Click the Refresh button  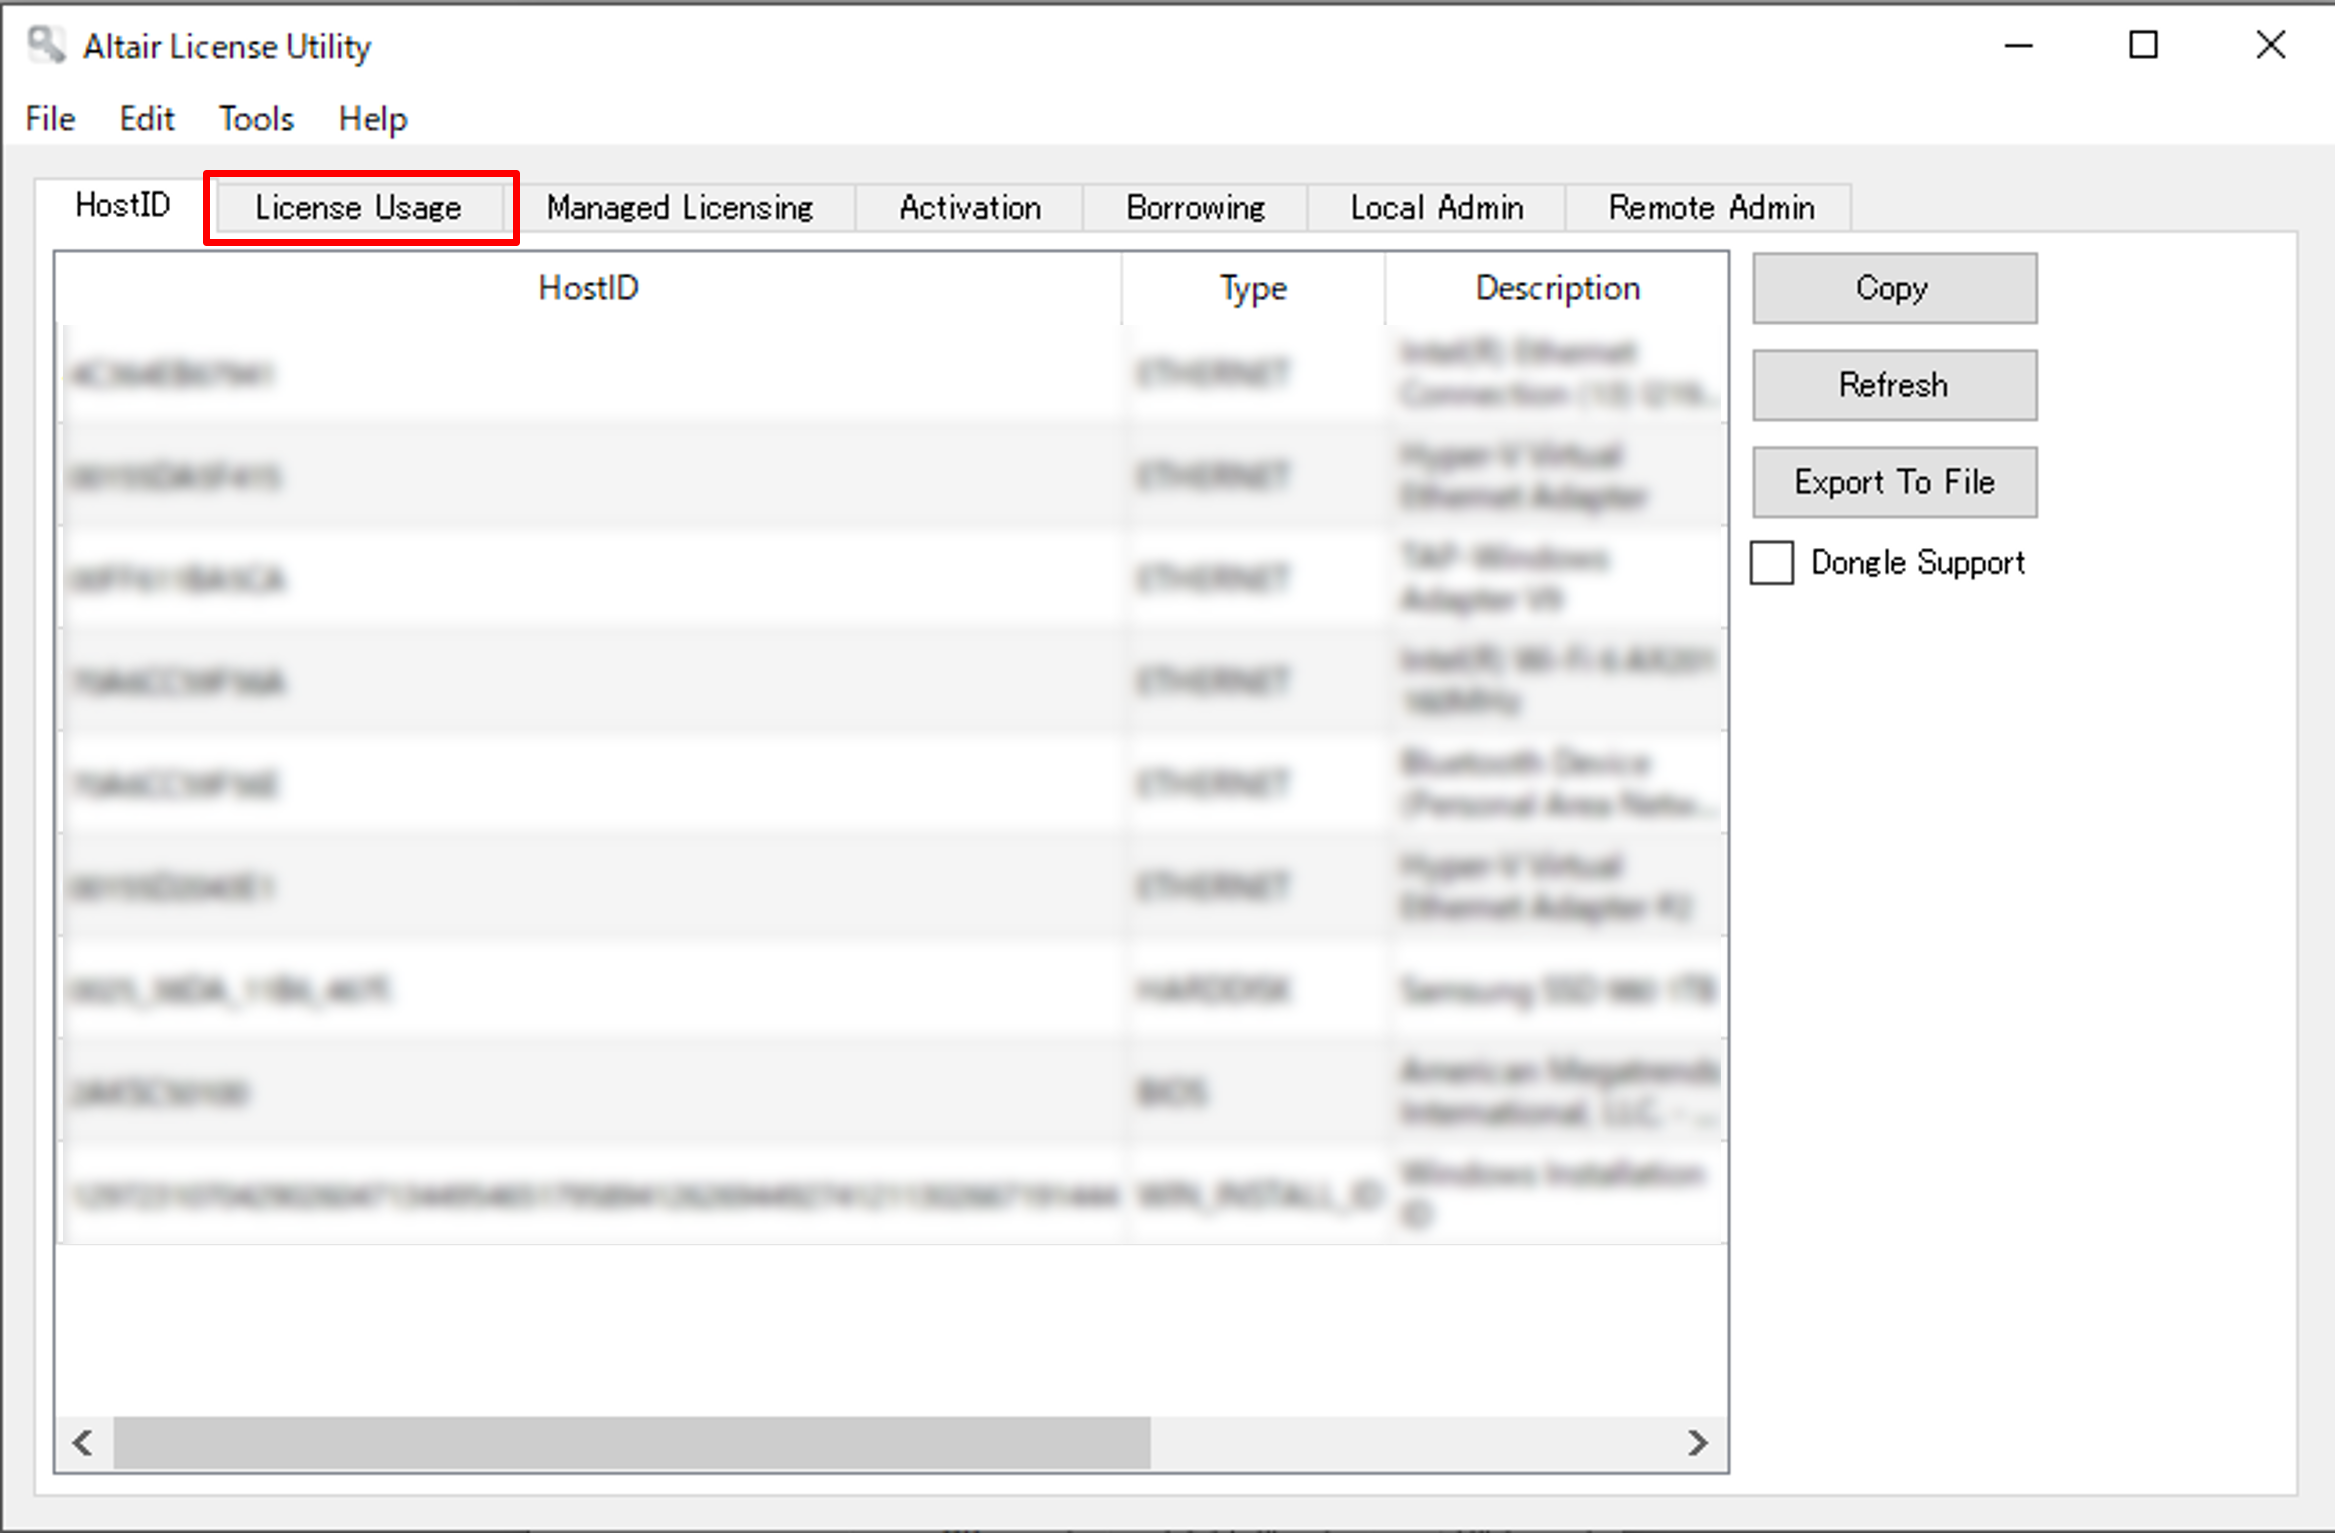click(x=1893, y=385)
